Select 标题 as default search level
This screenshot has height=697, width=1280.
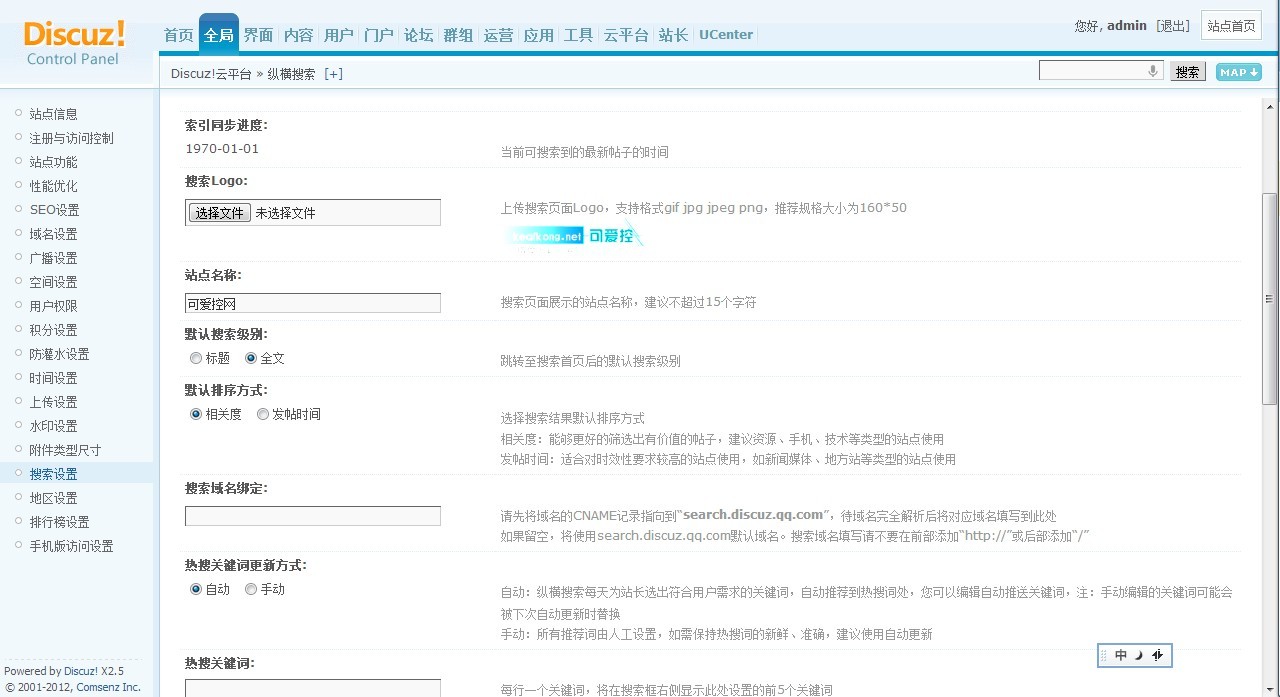(x=196, y=358)
